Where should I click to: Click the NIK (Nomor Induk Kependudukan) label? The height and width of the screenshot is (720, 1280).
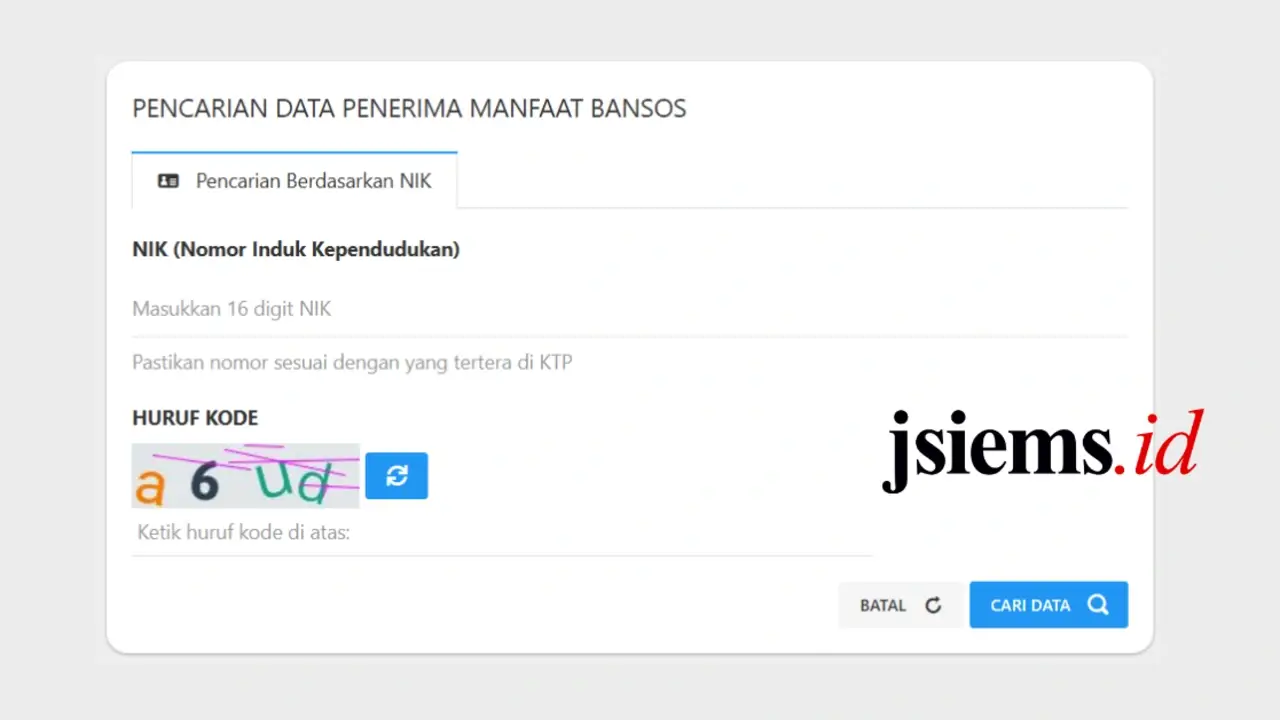pos(296,250)
